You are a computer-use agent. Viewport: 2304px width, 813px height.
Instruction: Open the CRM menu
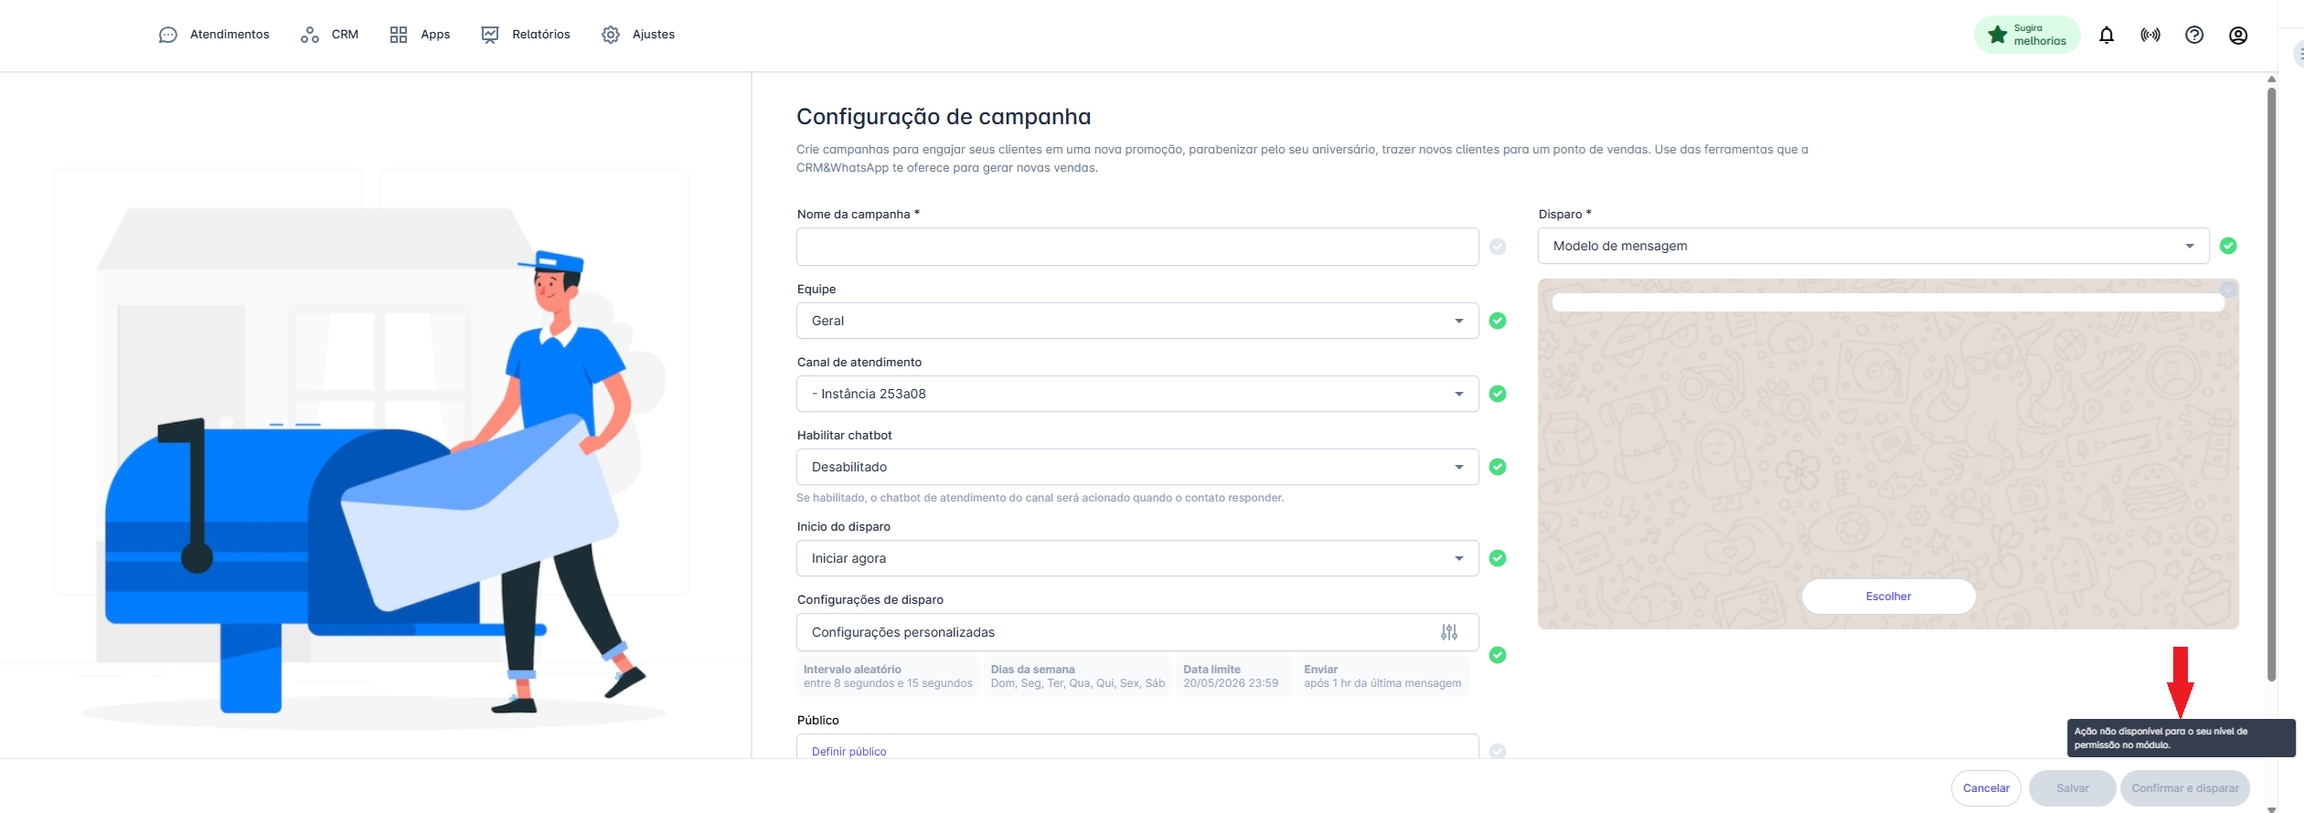pos(329,35)
